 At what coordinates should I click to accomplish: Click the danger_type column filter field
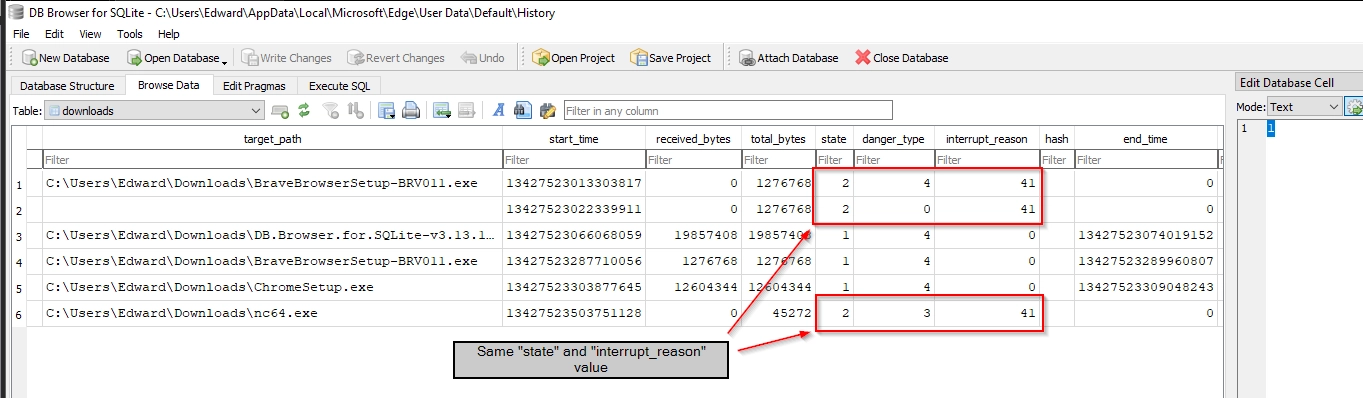click(893, 160)
